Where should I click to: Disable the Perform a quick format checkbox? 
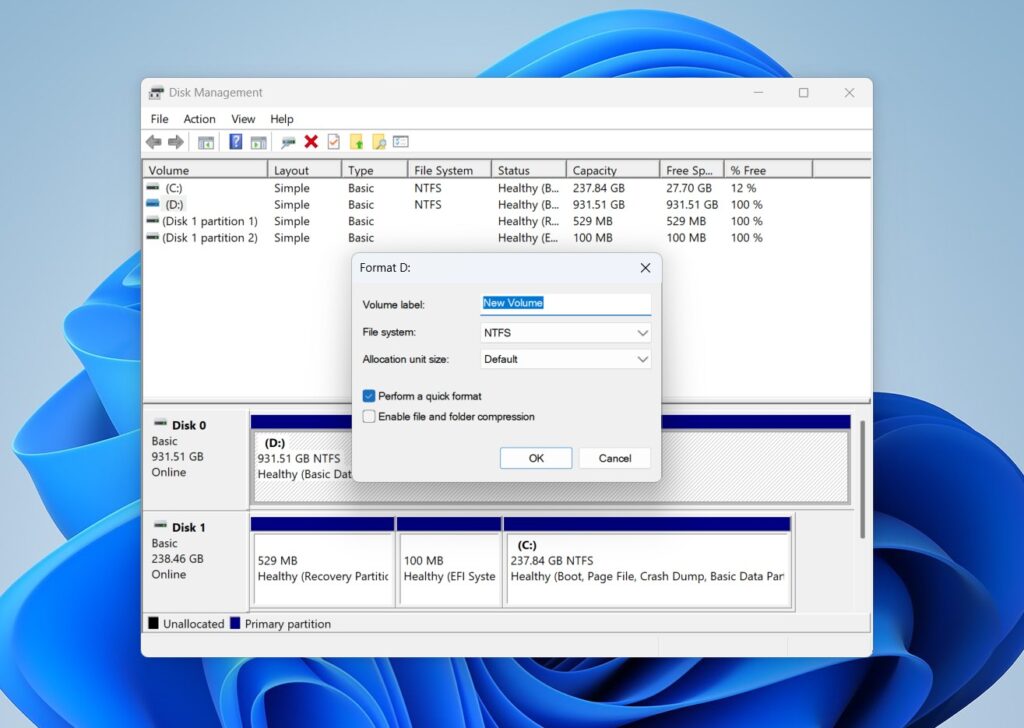(370, 396)
